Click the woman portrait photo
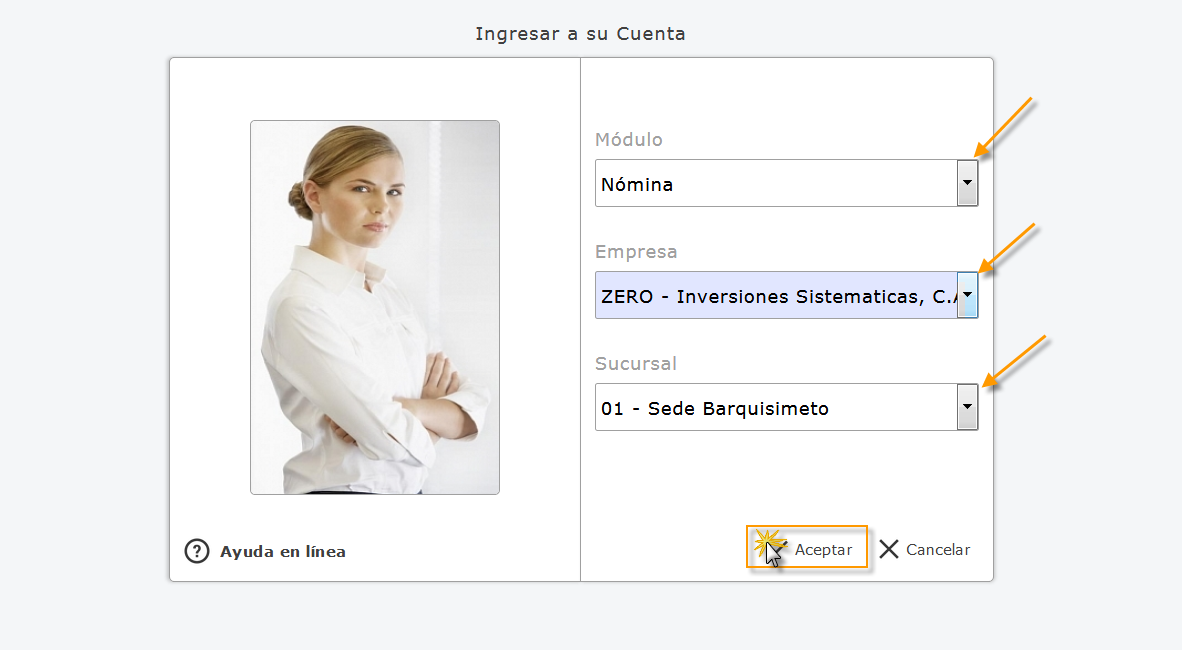1182x650 pixels. coord(374,307)
